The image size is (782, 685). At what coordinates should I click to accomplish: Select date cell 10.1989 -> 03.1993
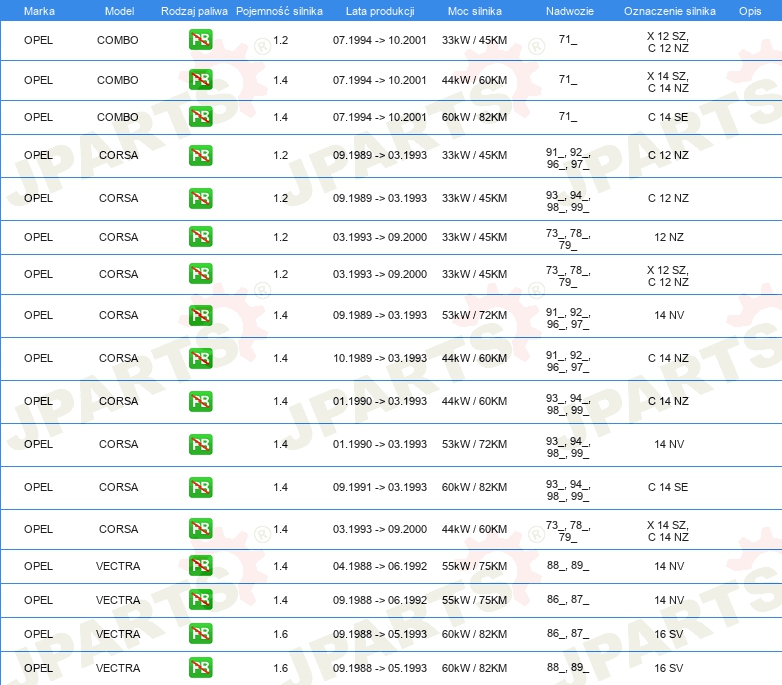380,358
